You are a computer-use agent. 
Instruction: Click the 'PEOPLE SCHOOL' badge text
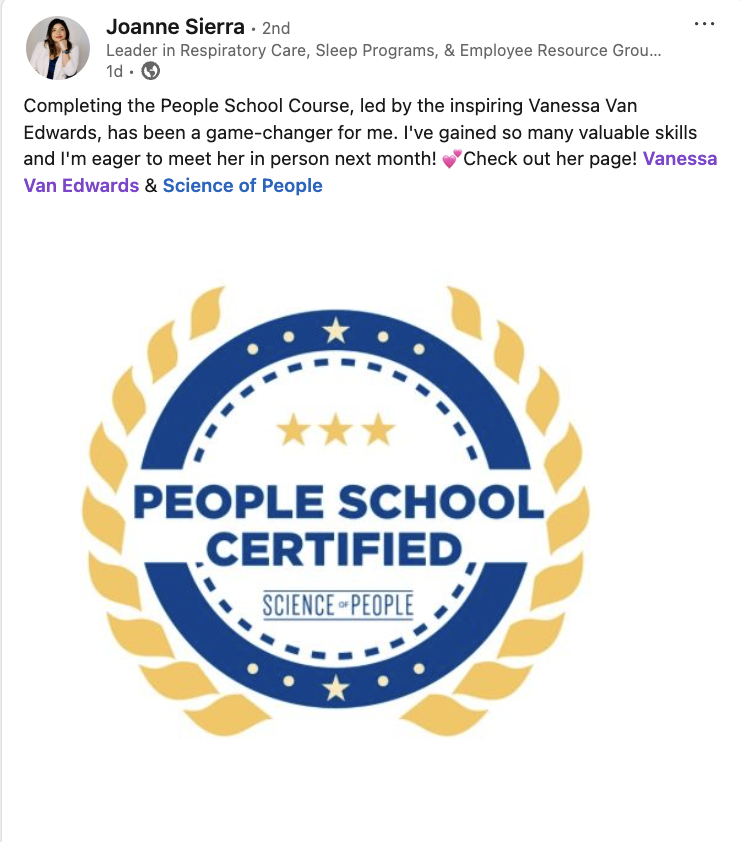click(x=337, y=501)
